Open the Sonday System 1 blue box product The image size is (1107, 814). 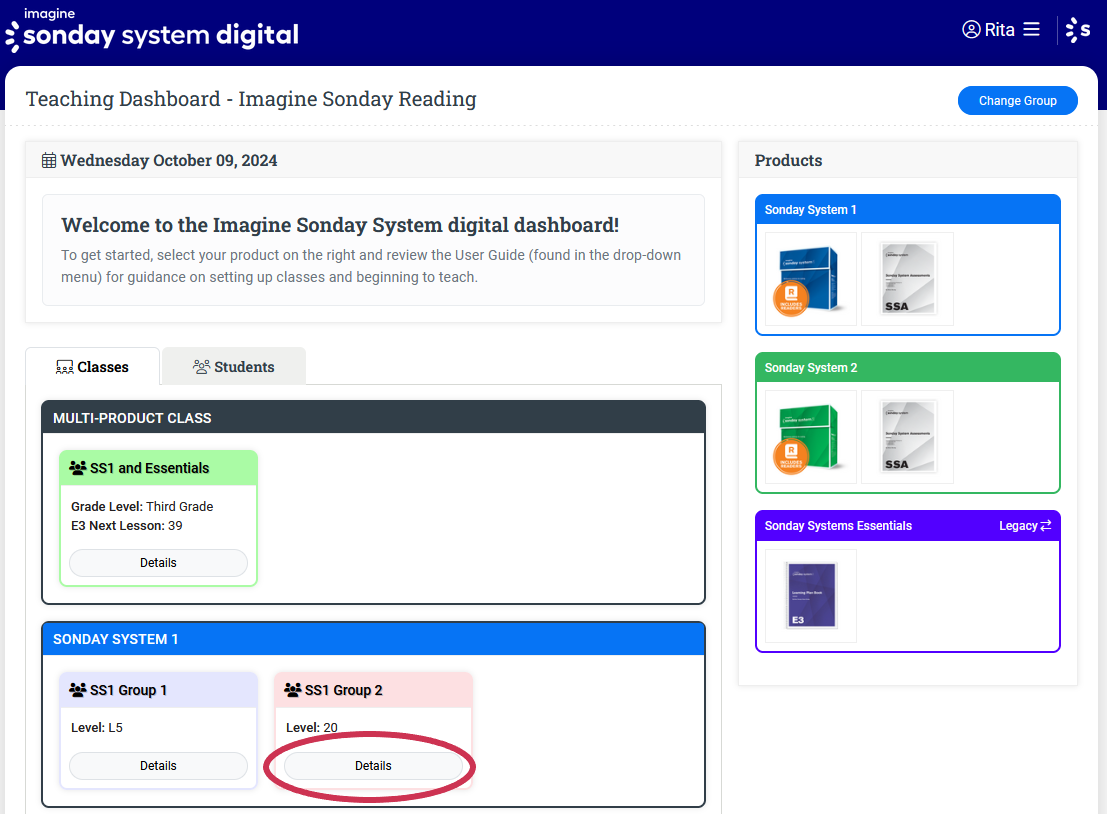coord(811,279)
